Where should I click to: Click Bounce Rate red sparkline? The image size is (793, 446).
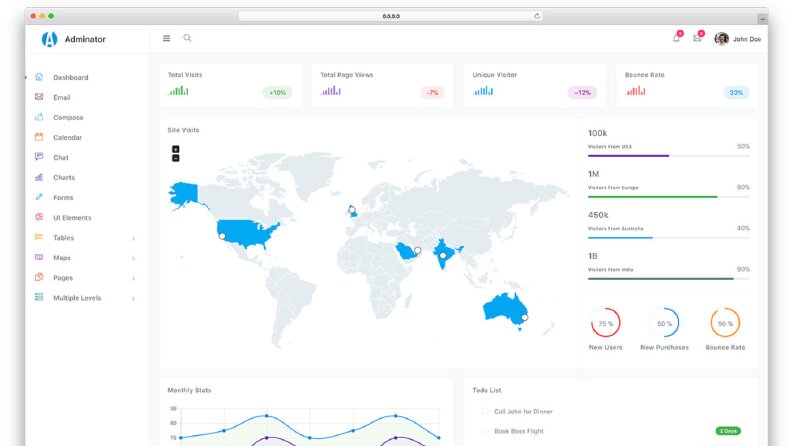click(x=635, y=91)
